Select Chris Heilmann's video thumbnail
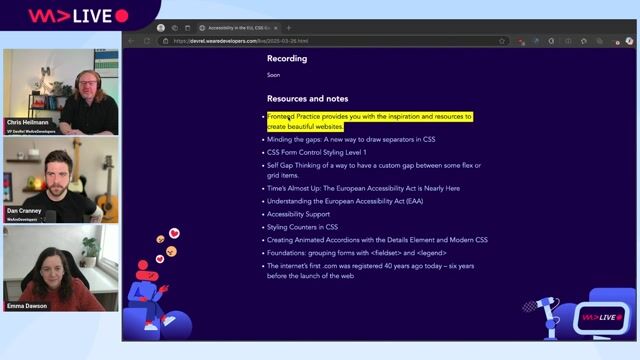Screen dimensions: 640x360 pos(61,92)
